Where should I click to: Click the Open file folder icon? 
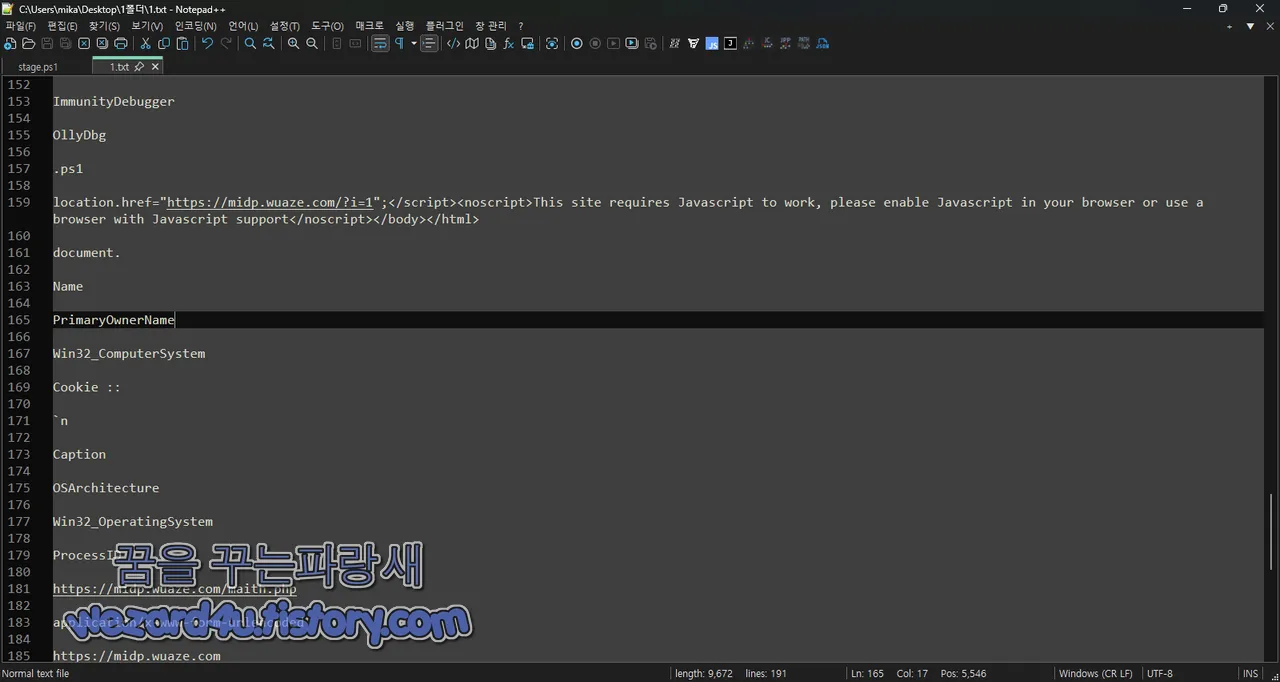tap(29, 44)
